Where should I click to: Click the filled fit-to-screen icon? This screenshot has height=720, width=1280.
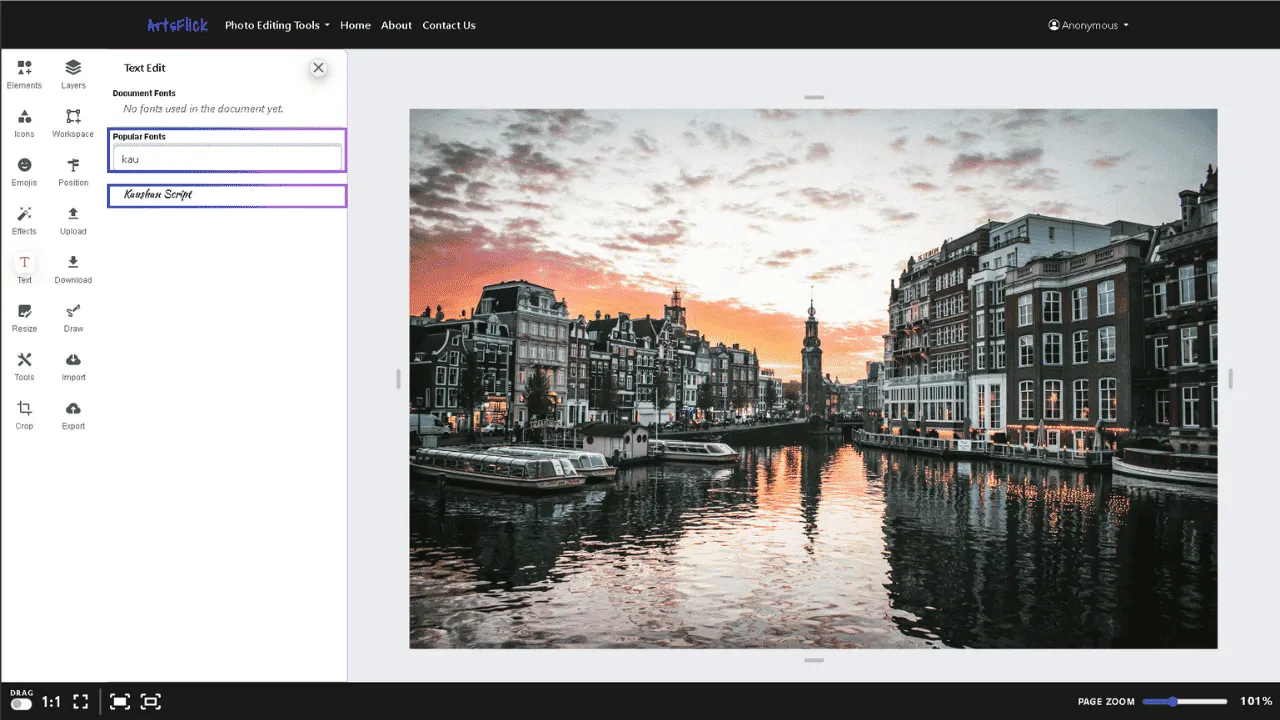120,702
